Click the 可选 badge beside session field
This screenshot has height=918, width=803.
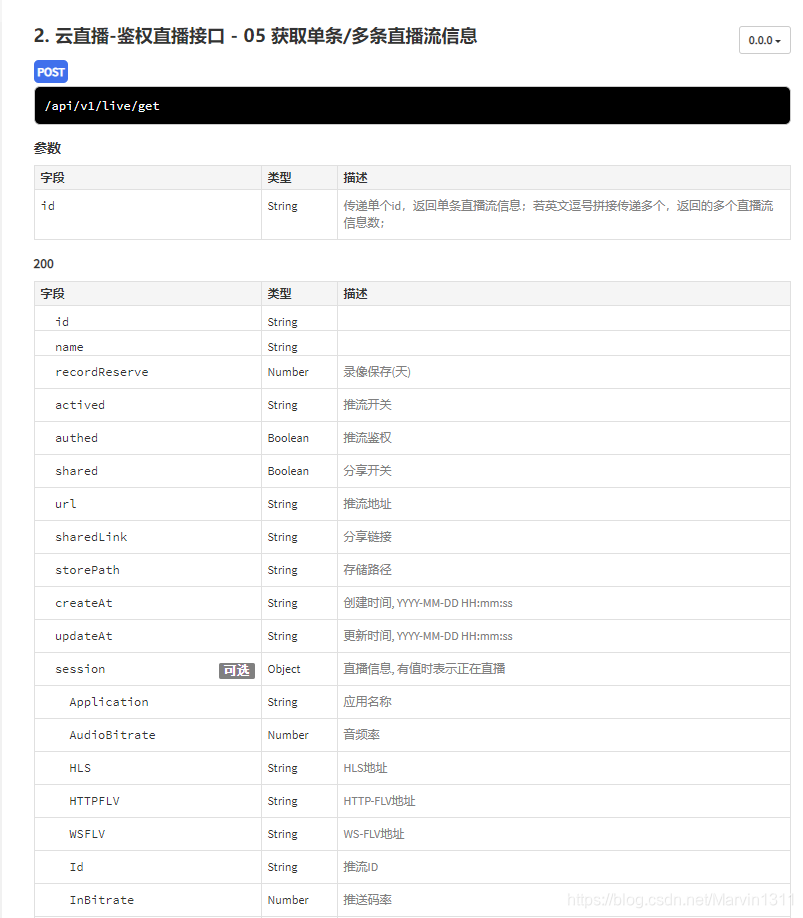click(x=237, y=670)
